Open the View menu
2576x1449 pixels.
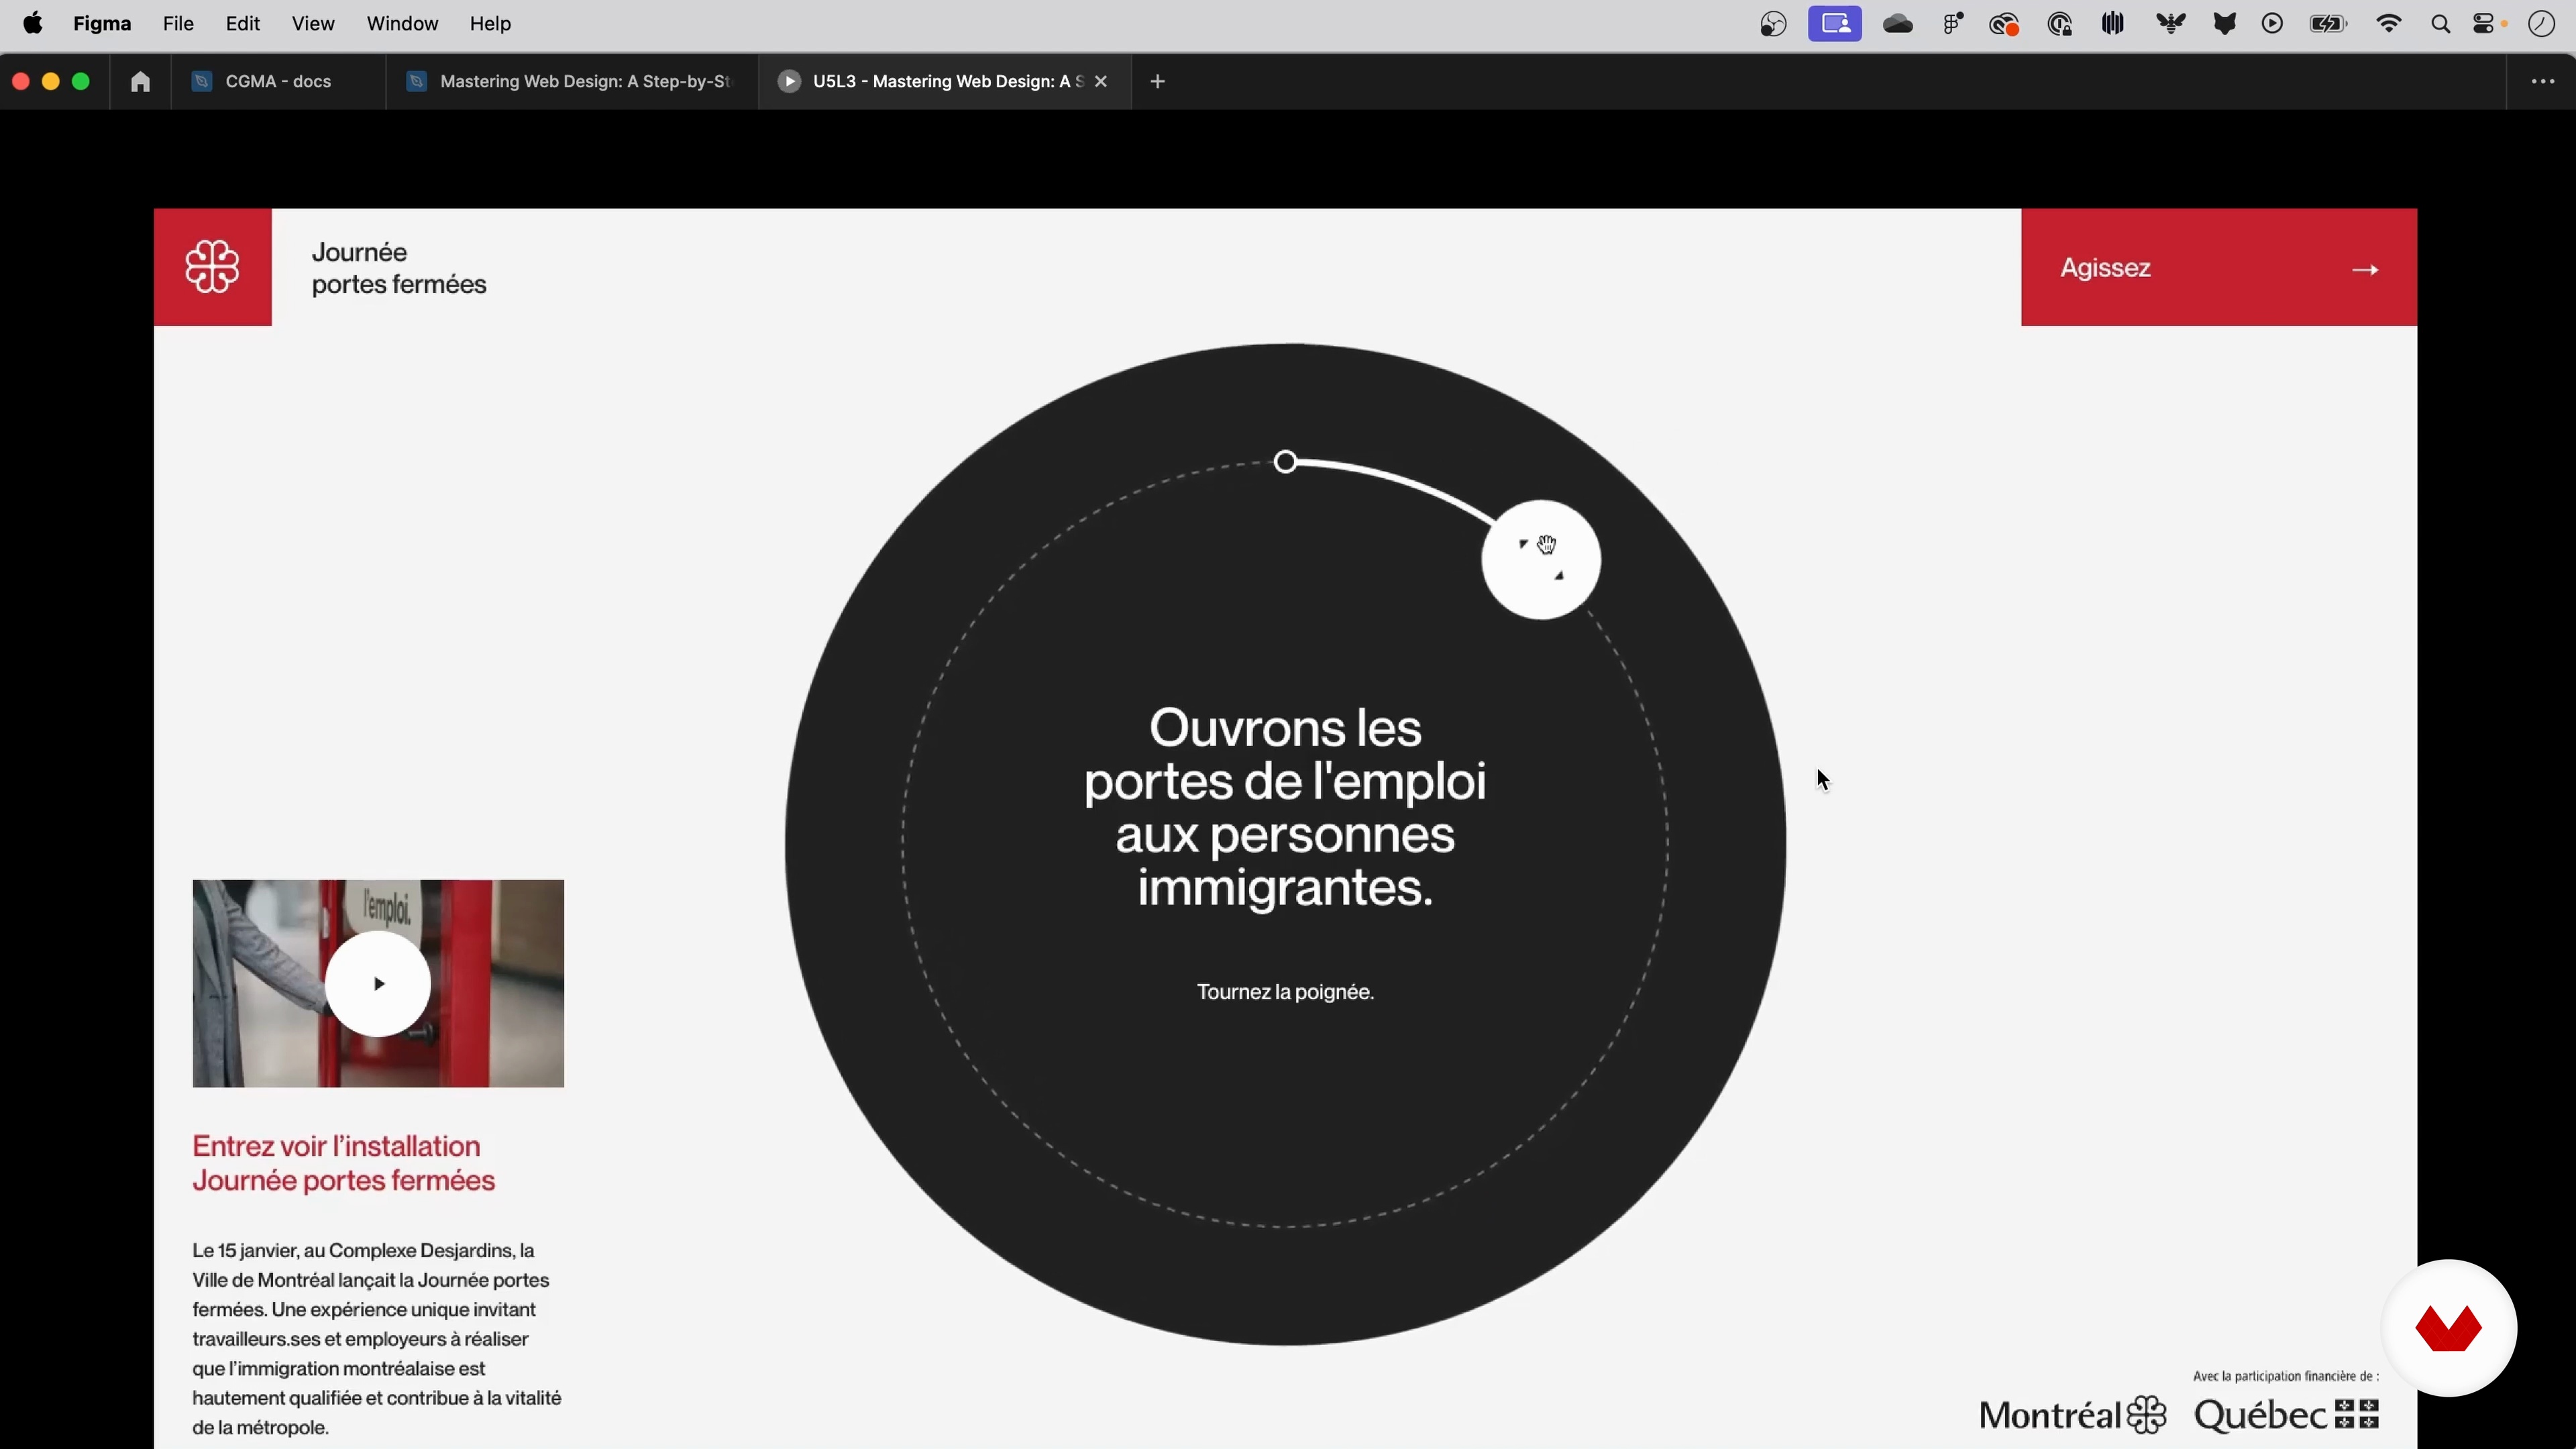pyautogui.click(x=313, y=24)
